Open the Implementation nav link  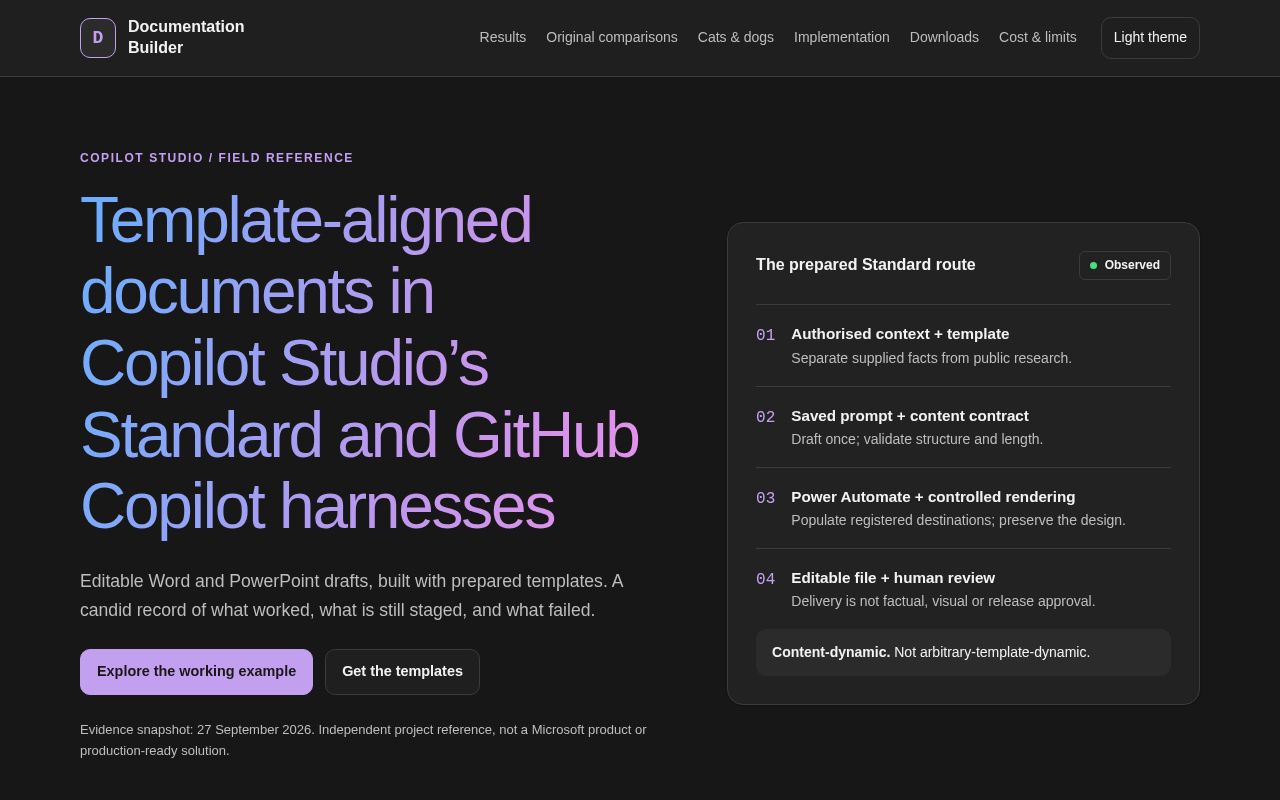842,37
